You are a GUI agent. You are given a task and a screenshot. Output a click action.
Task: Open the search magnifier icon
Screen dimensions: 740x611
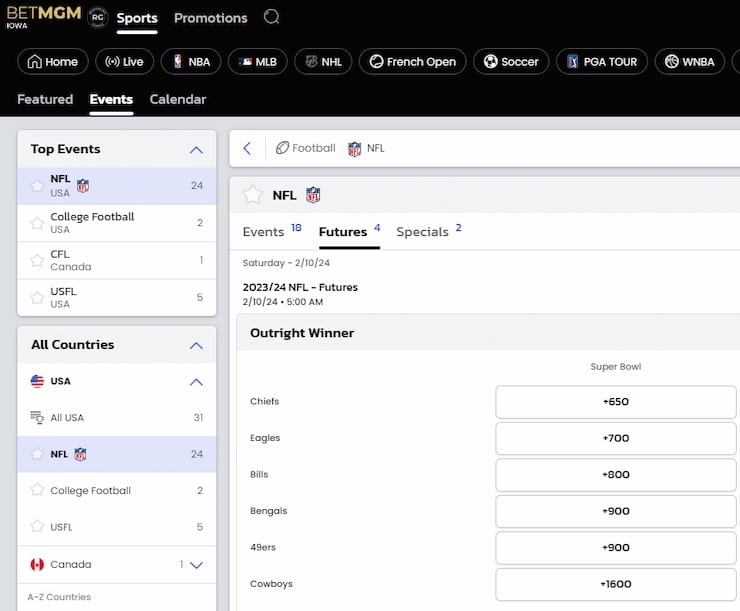click(271, 17)
